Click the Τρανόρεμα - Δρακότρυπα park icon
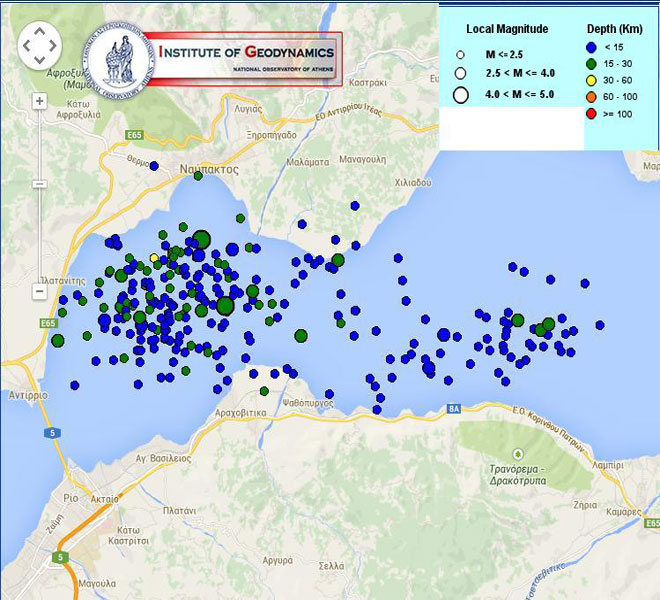Viewport: 660px width, 600px height. pos(517,453)
